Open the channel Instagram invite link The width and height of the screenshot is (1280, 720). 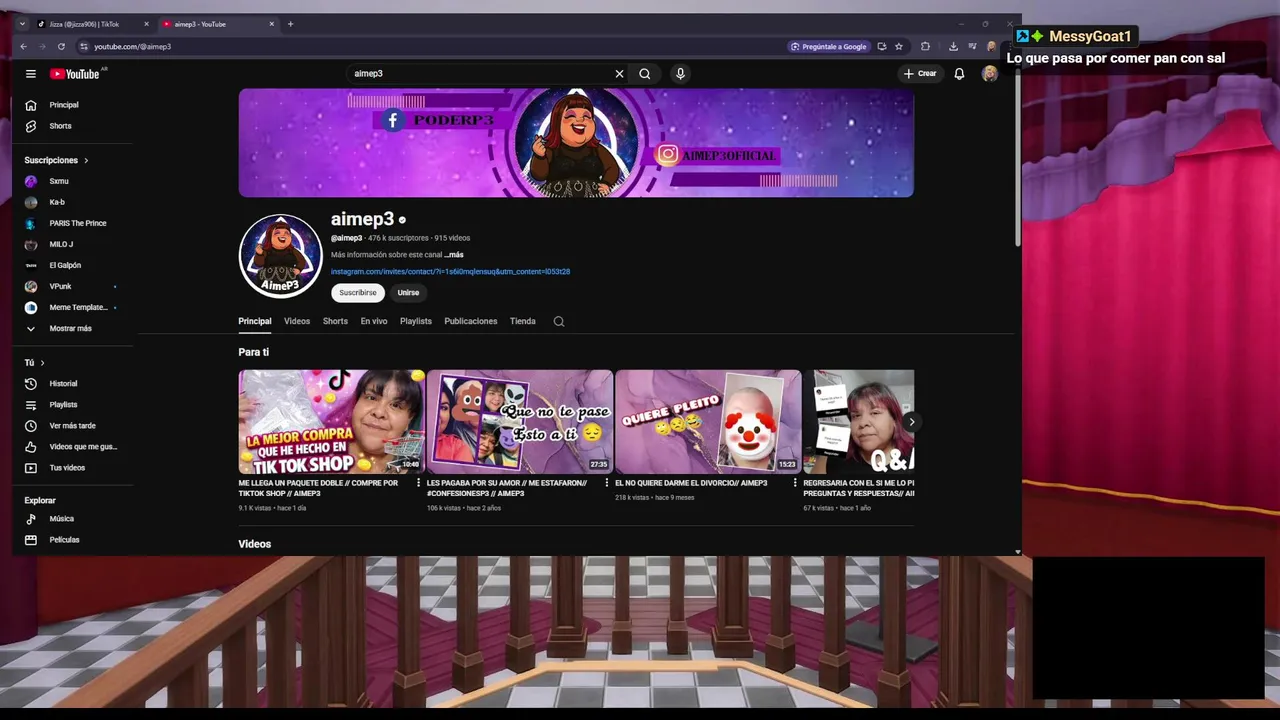point(450,272)
